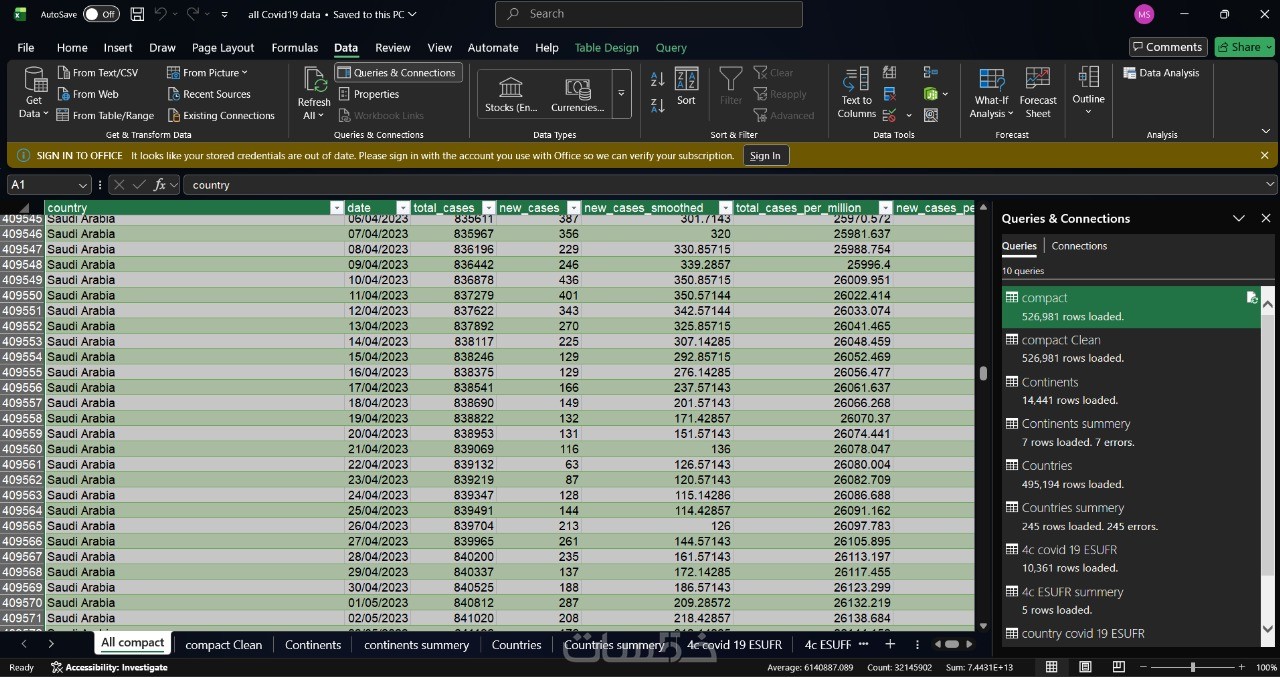Switch to the Connections pane tab

[1079, 246]
